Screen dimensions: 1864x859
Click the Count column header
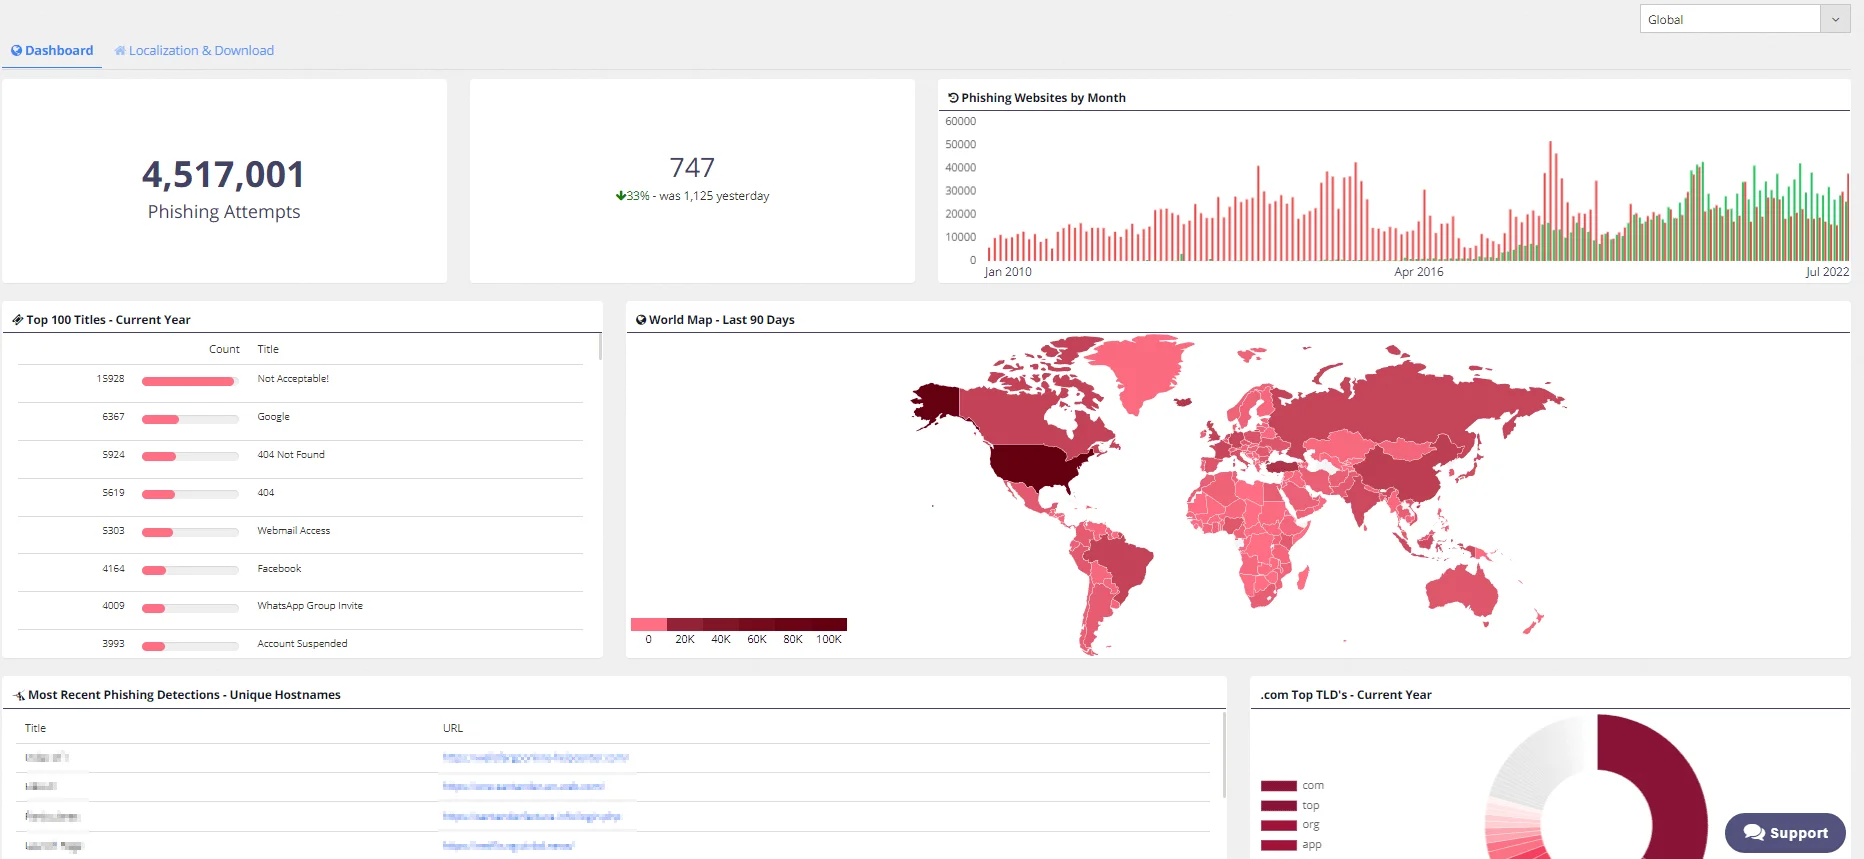tap(224, 349)
